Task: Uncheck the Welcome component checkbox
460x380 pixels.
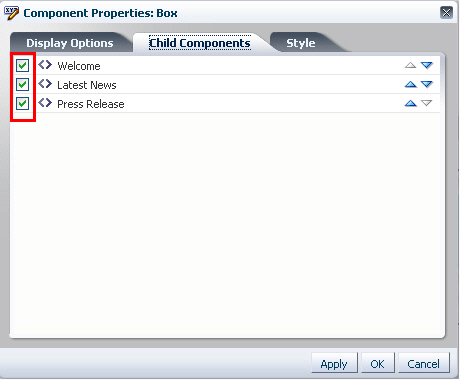Action: pyautogui.click(x=22, y=65)
